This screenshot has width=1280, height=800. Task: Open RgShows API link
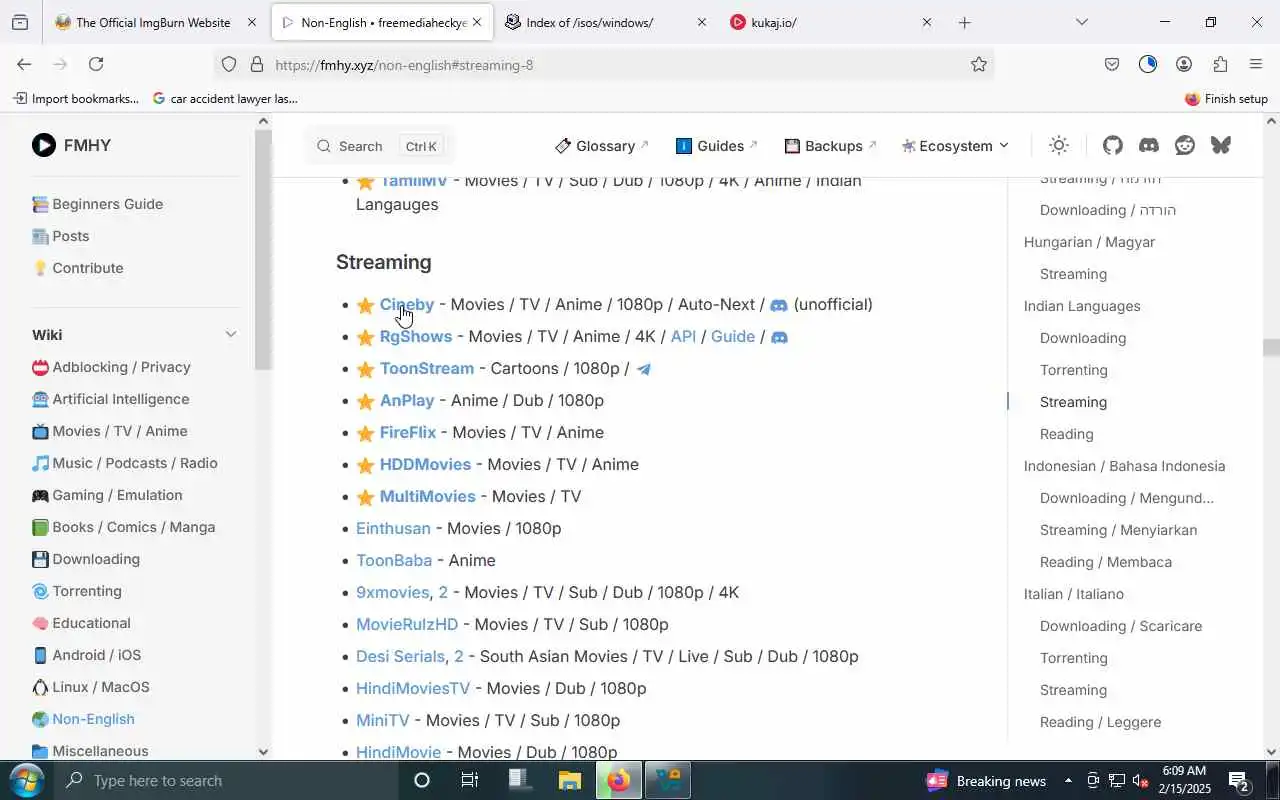[683, 337]
